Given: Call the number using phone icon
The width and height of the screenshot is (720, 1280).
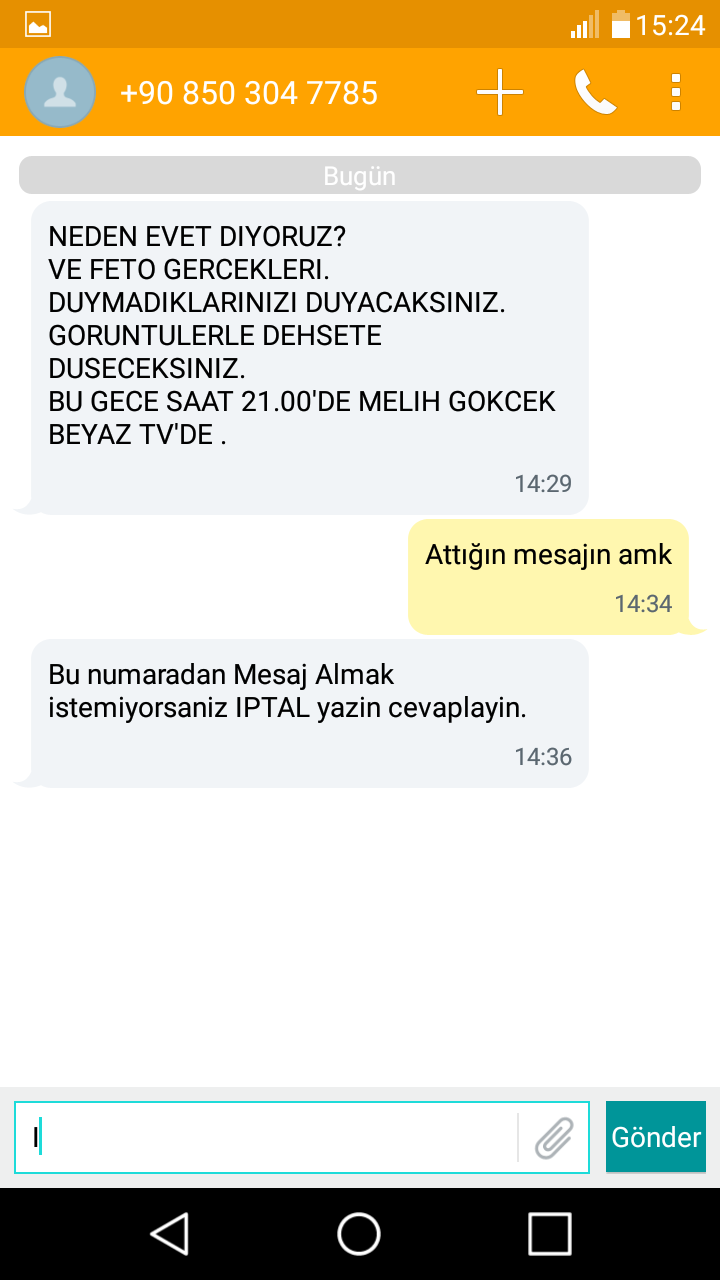Looking at the screenshot, I should coord(595,93).
